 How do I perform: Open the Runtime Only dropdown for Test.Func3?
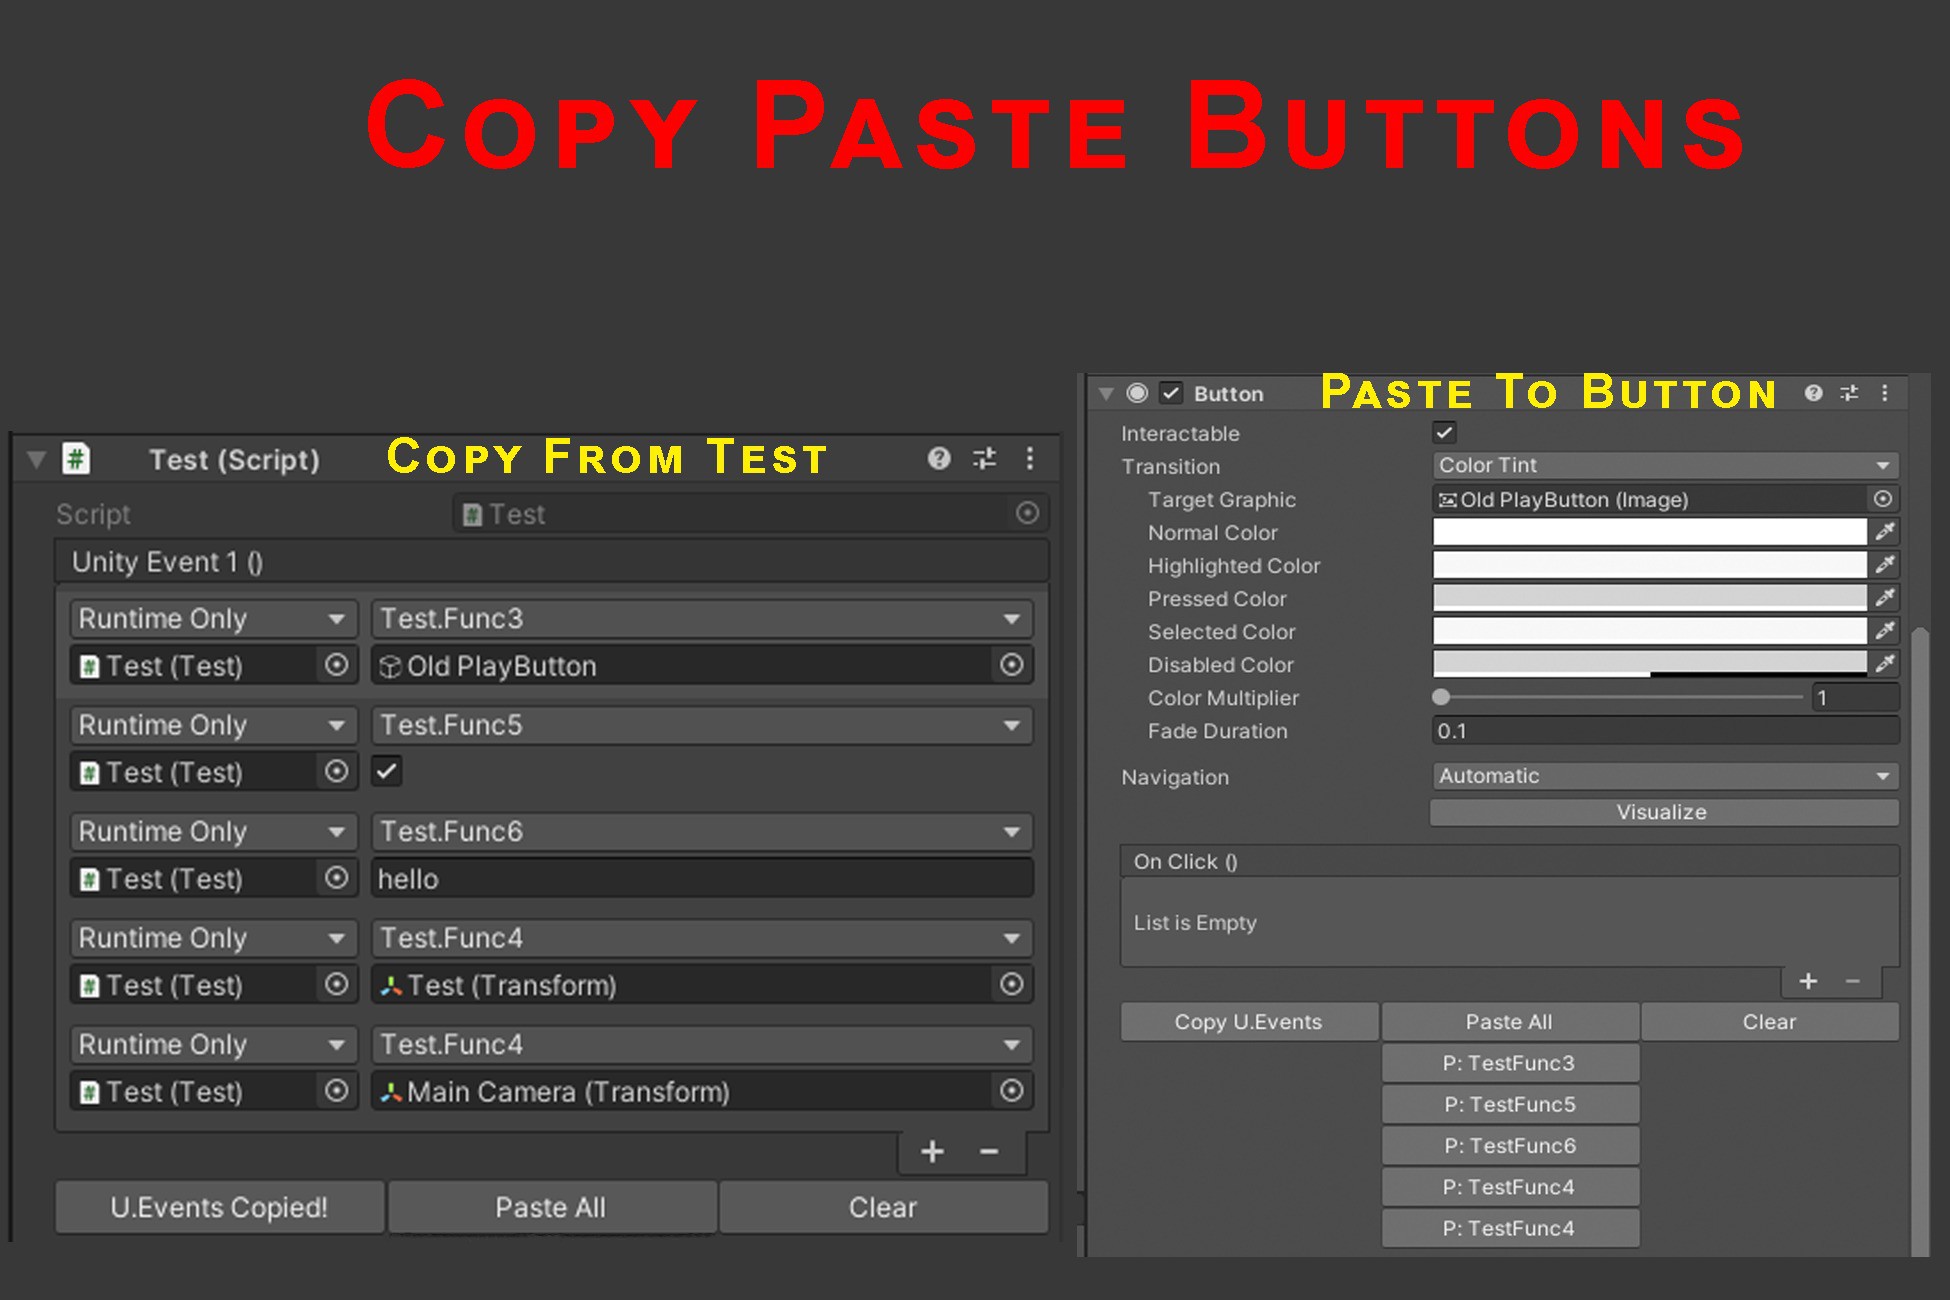[x=213, y=618]
